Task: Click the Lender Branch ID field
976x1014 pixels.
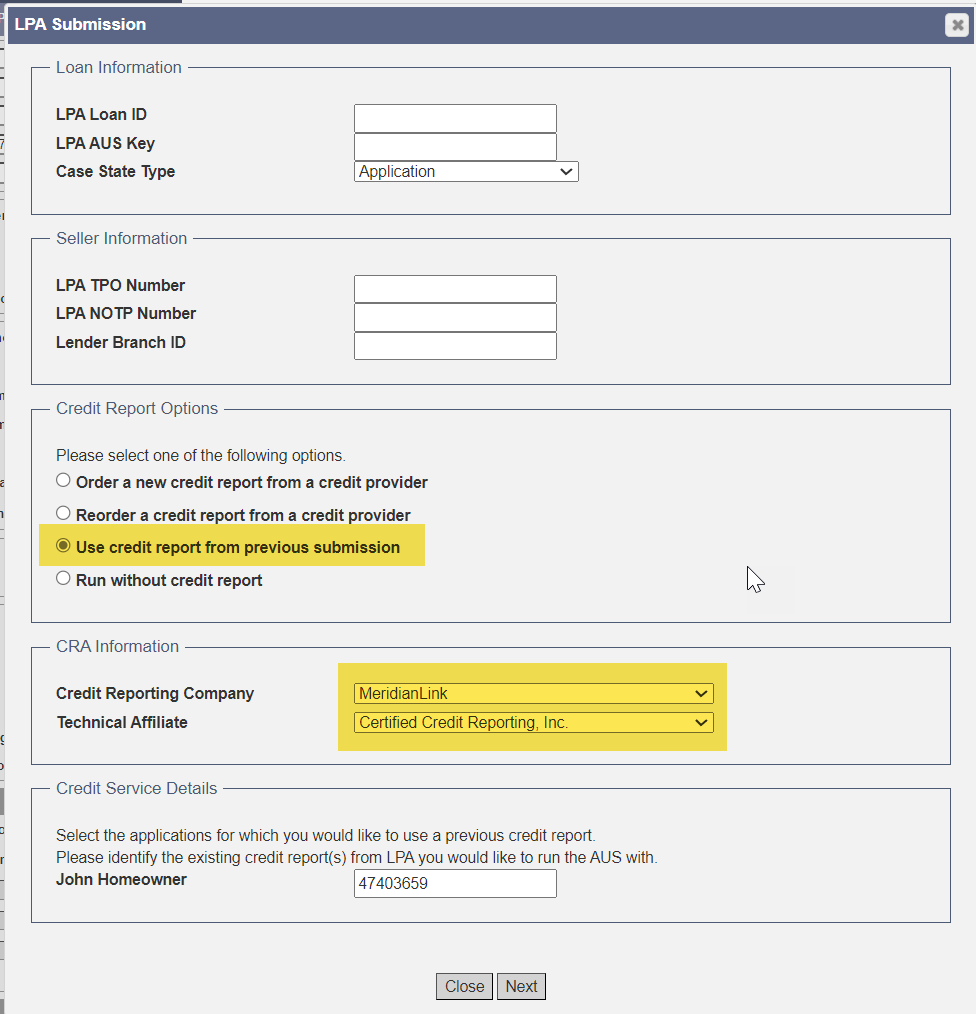Action: (455, 346)
